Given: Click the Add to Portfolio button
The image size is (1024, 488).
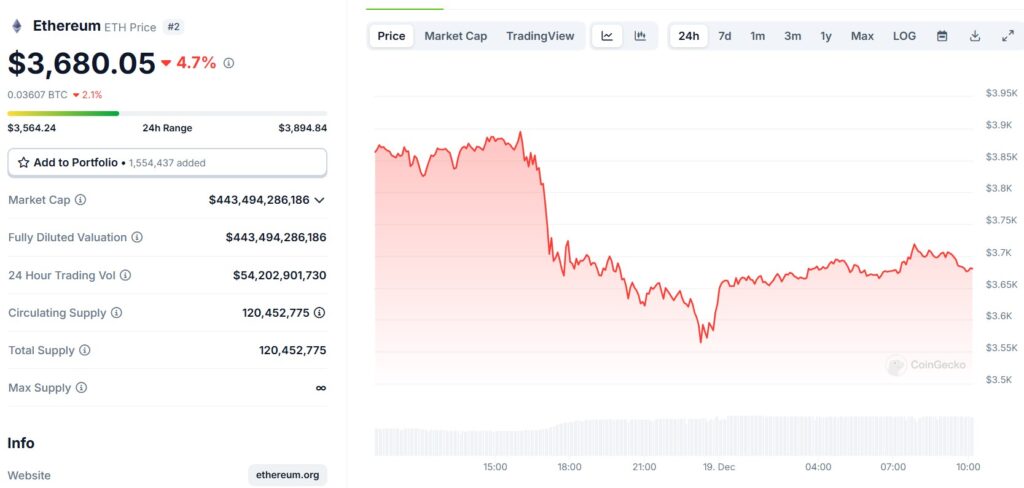Looking at the screenshot, I should tap(167, 163).
